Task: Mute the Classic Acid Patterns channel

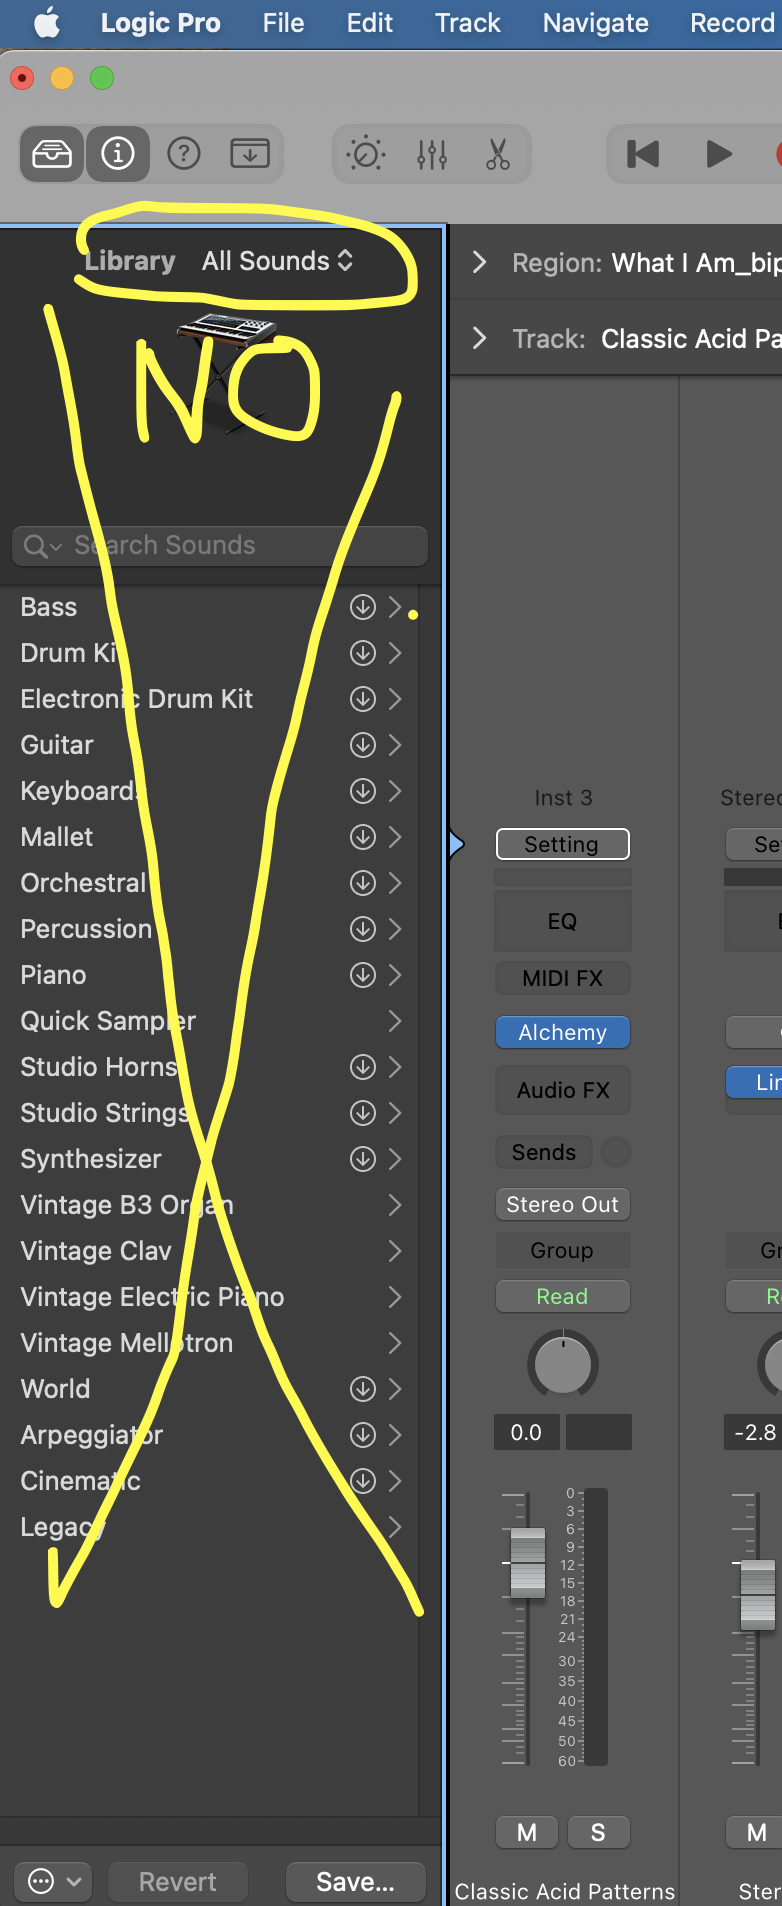Action: click(x=527, y=1832)
